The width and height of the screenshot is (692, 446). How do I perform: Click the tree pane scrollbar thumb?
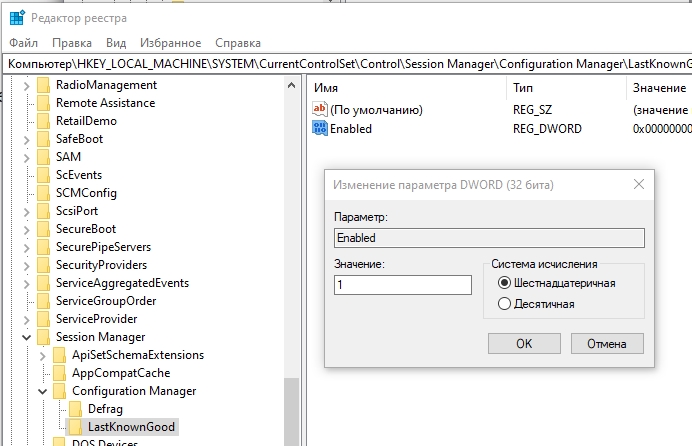tap(291, 411)
